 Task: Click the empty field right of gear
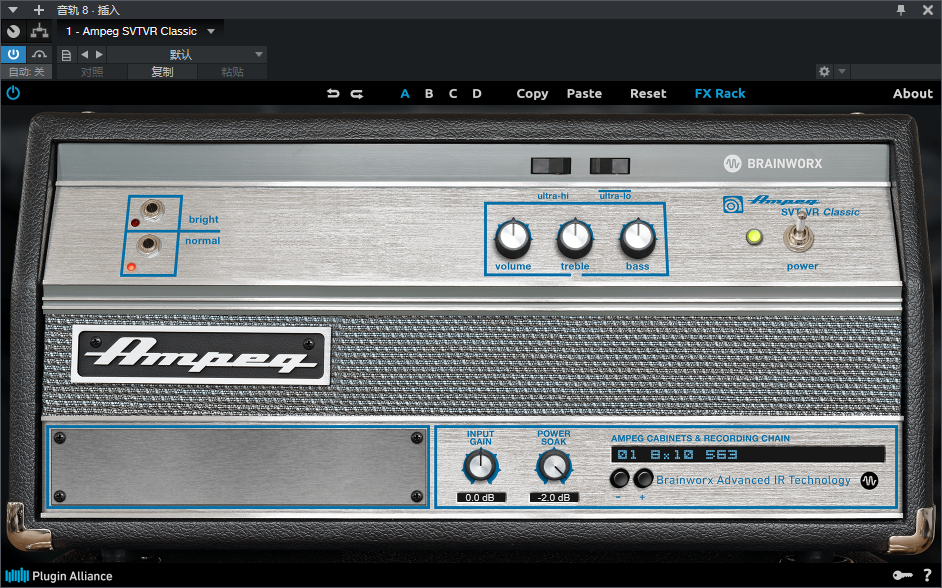tap(895, 71)
